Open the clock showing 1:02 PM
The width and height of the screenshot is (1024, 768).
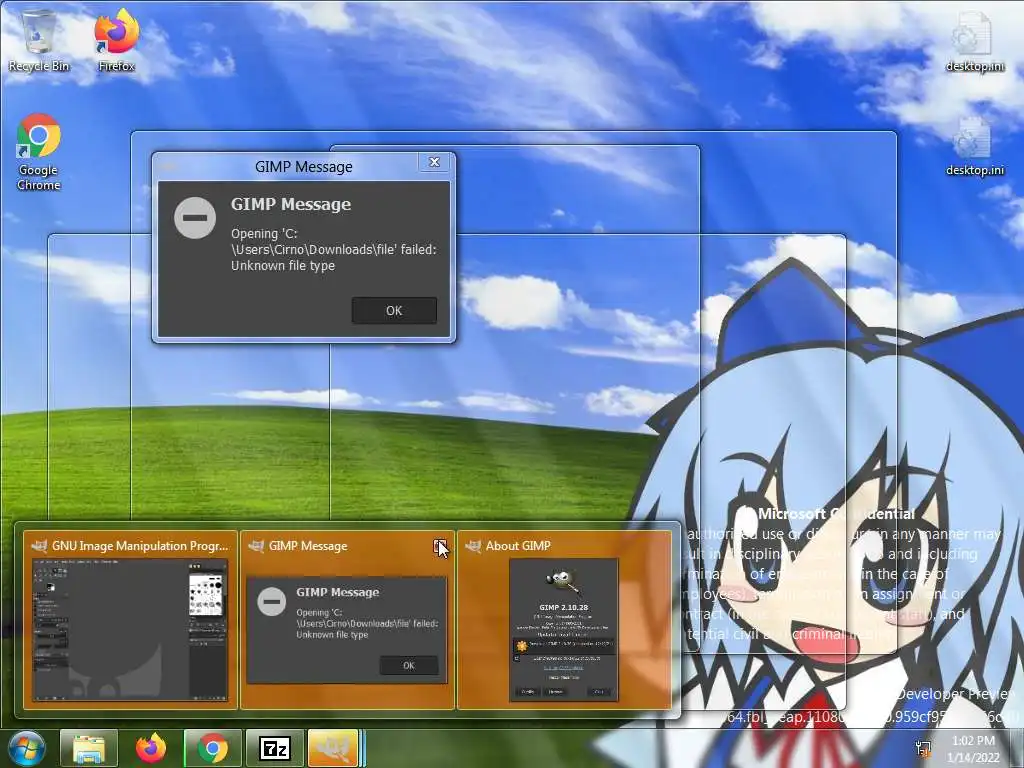973,749
